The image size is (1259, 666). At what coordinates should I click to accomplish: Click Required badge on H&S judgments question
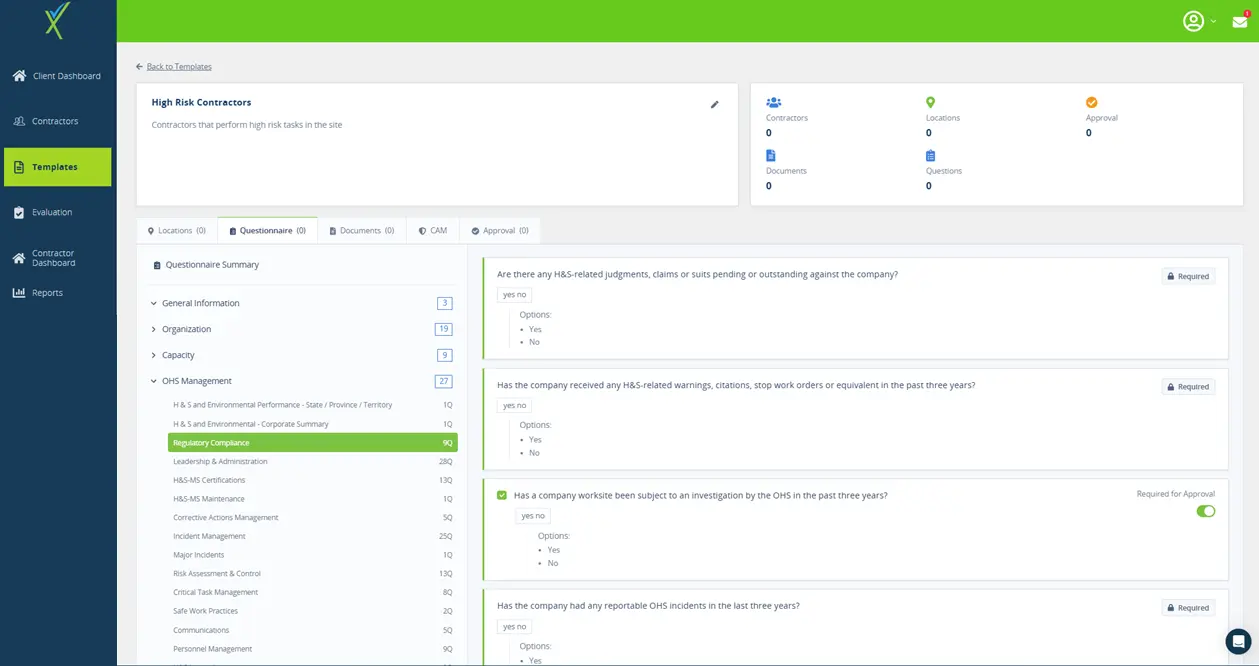click(x=1188, y=276)
